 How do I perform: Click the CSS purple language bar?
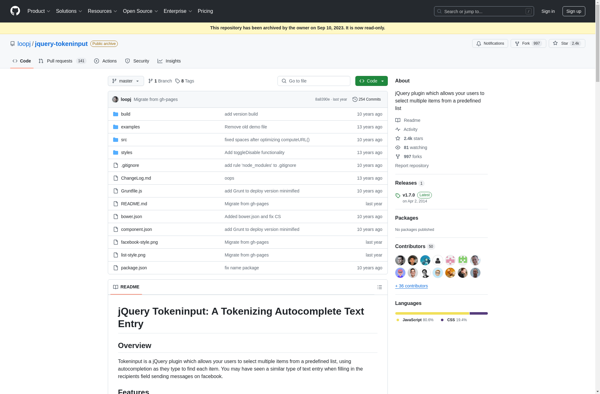click(x=479, y=313)
